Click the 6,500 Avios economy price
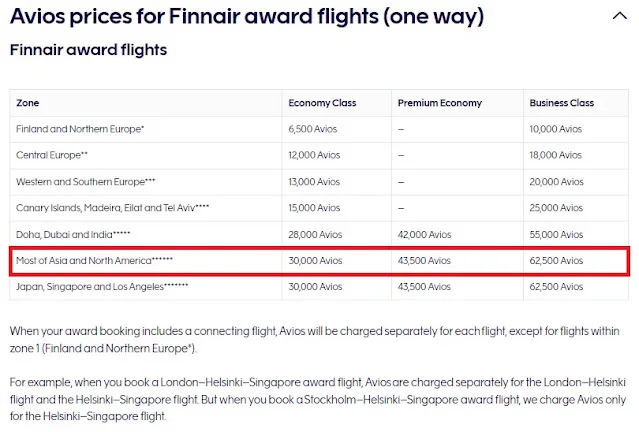 point(313,129)
